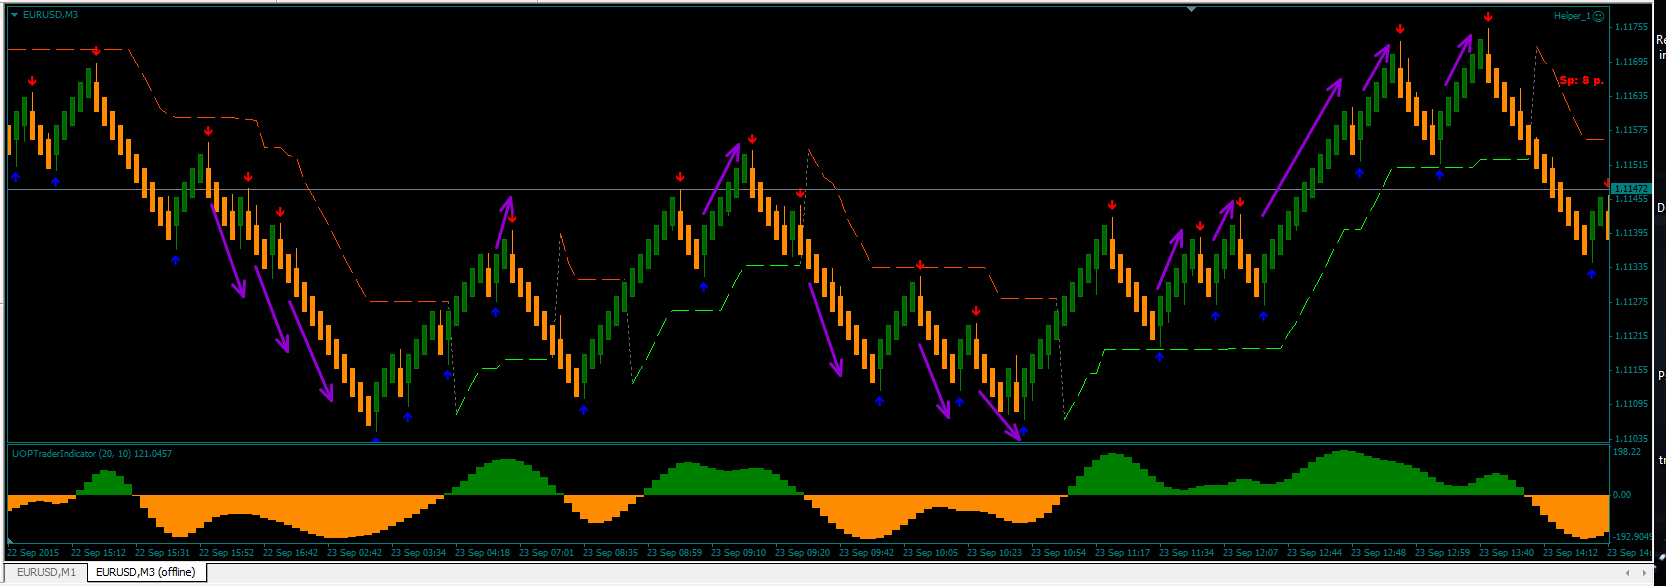Click the '22 Sep 15:52' time axis label

(x=227, y=553)
